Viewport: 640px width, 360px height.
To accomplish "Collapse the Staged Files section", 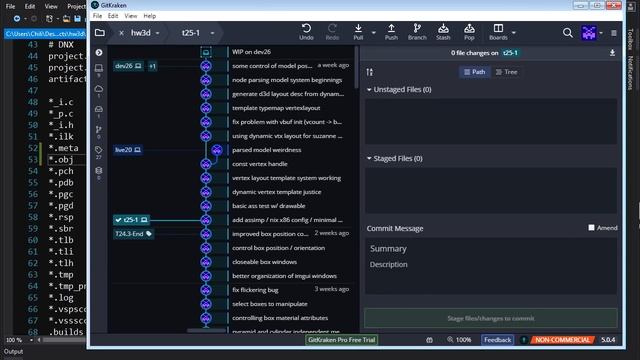I will tap(369, 158).
